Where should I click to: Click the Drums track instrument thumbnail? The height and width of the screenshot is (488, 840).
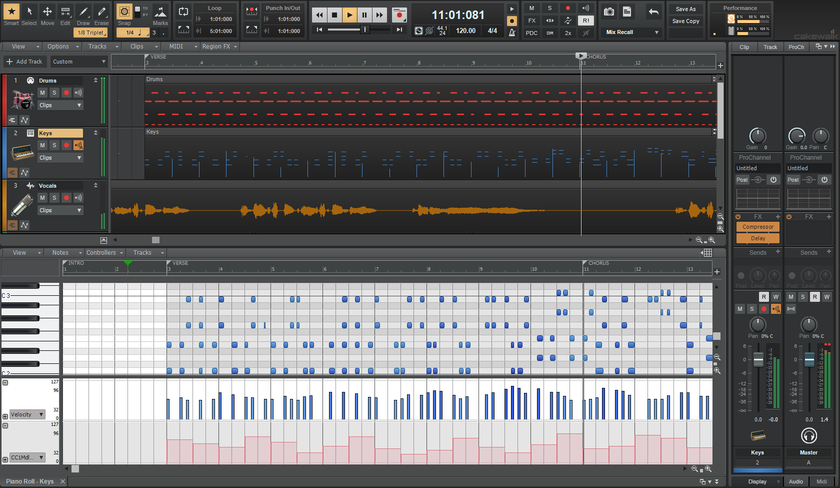click(x=22, y=100)
